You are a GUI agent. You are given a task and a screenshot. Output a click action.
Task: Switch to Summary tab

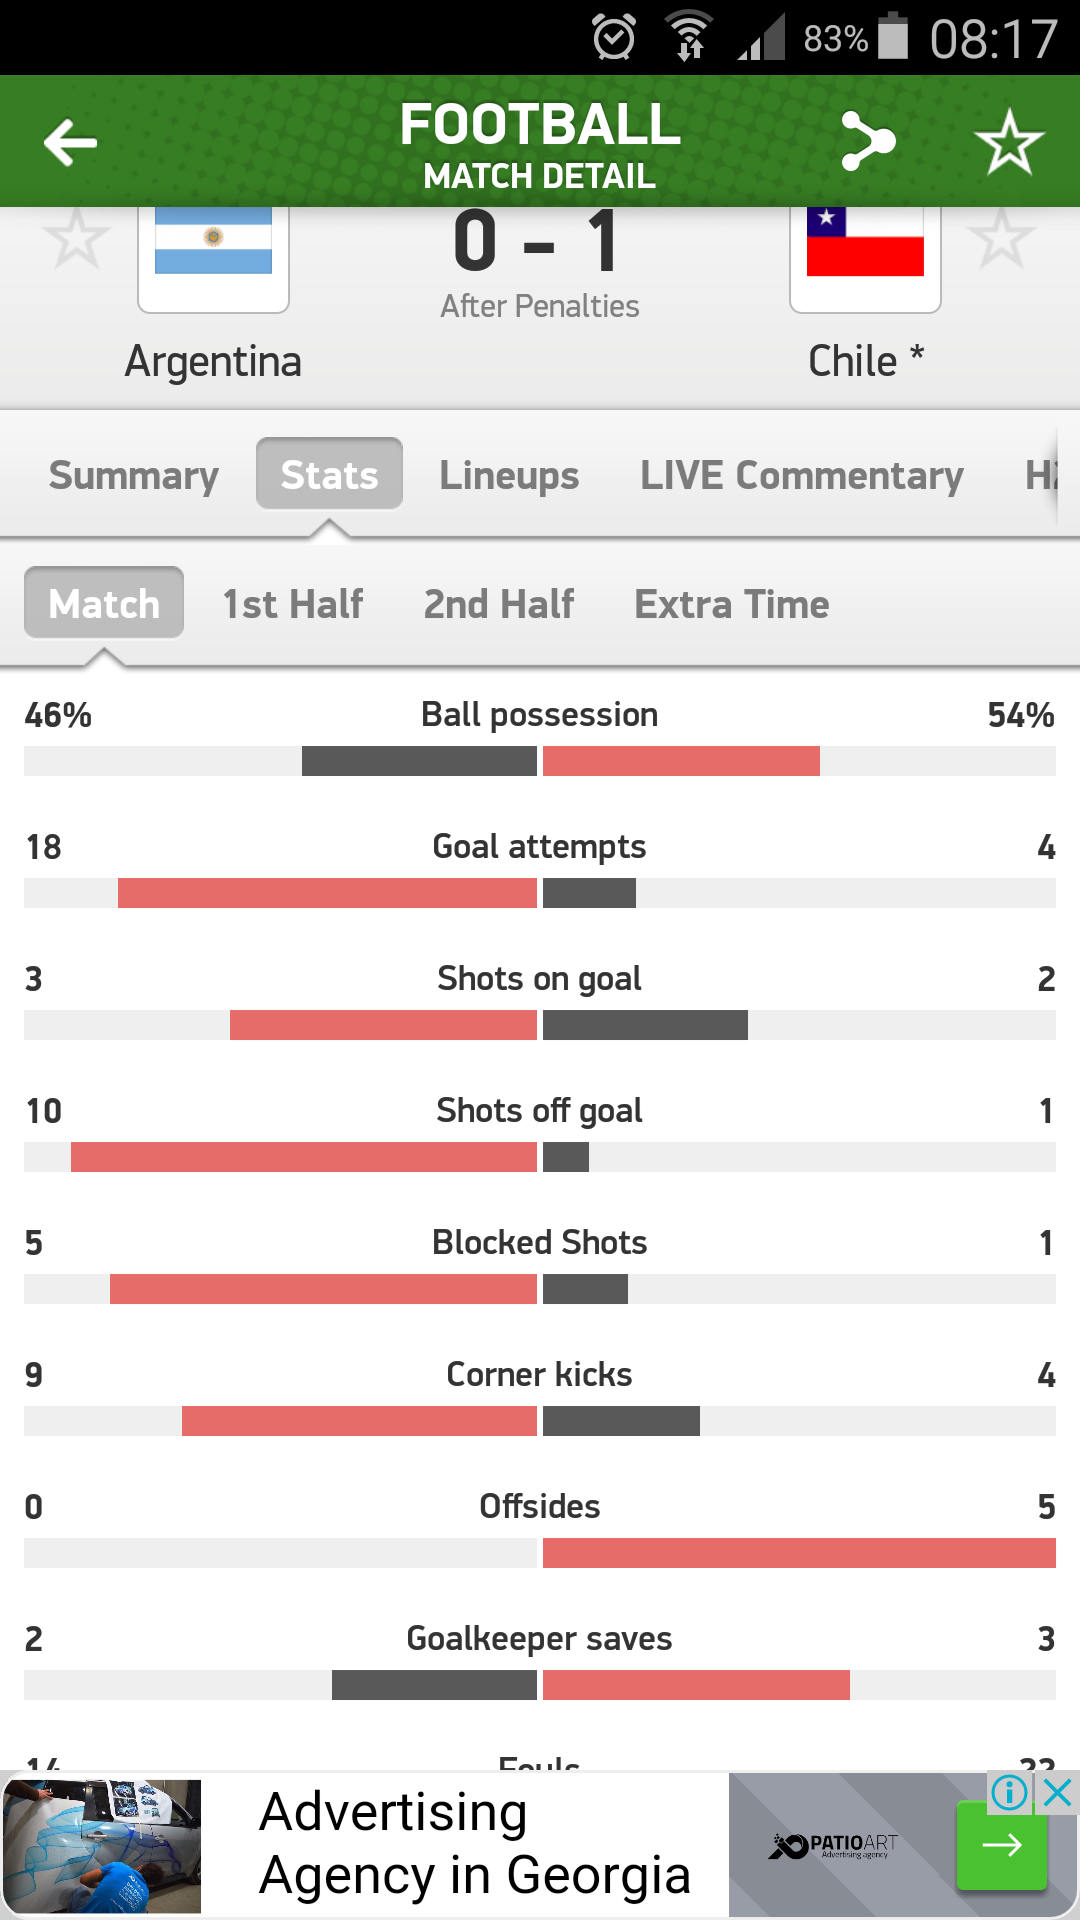click(134, 475)
